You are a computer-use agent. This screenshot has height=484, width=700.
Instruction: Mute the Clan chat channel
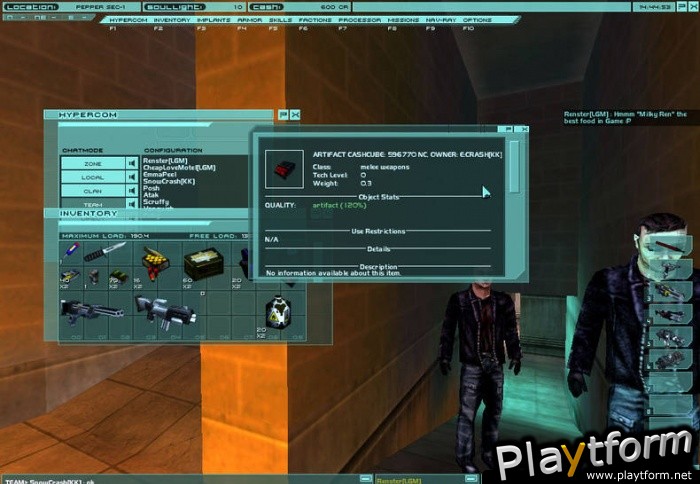132,191
